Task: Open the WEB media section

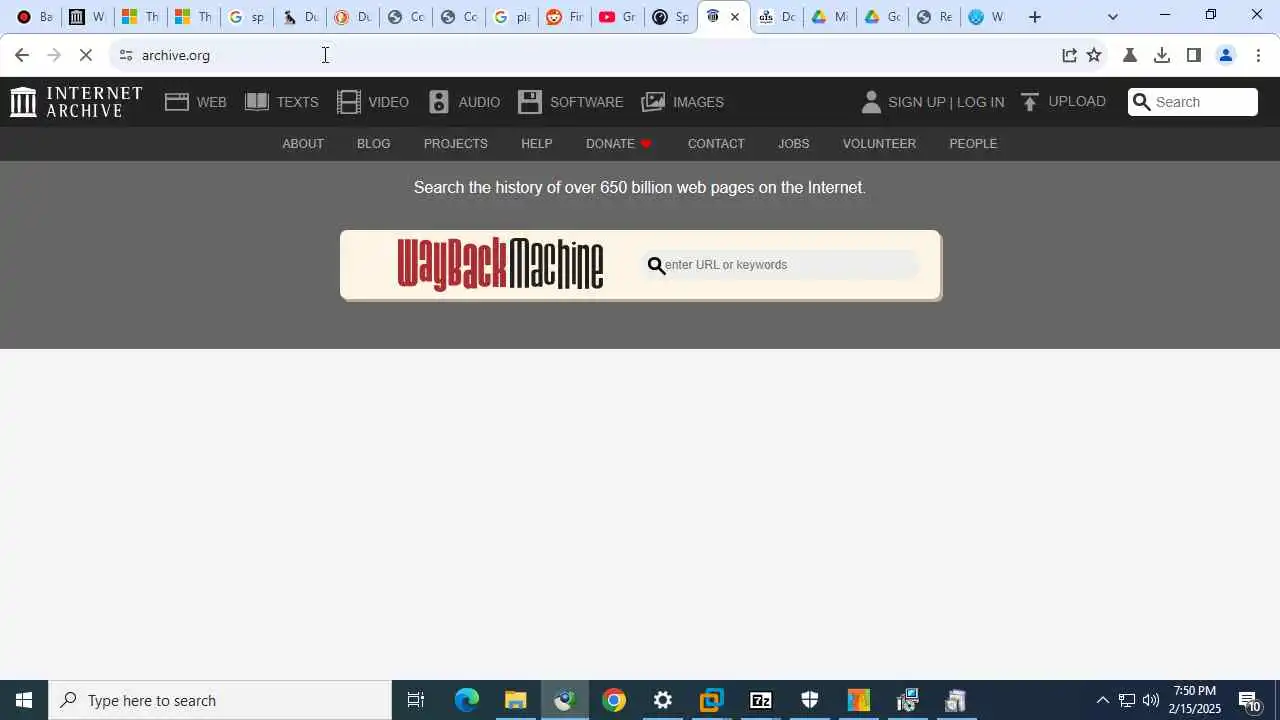Action: tap(196, 102)
